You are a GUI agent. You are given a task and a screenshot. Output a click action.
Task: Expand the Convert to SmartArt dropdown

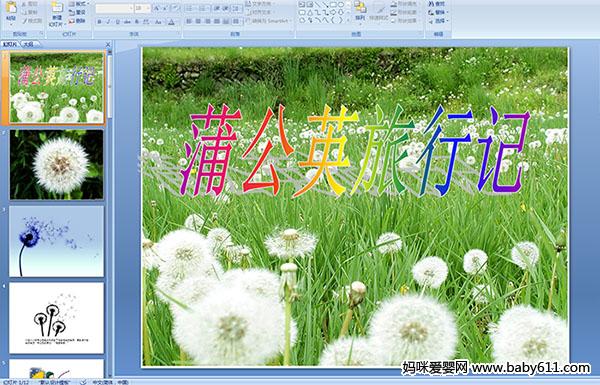click(291, 21)
